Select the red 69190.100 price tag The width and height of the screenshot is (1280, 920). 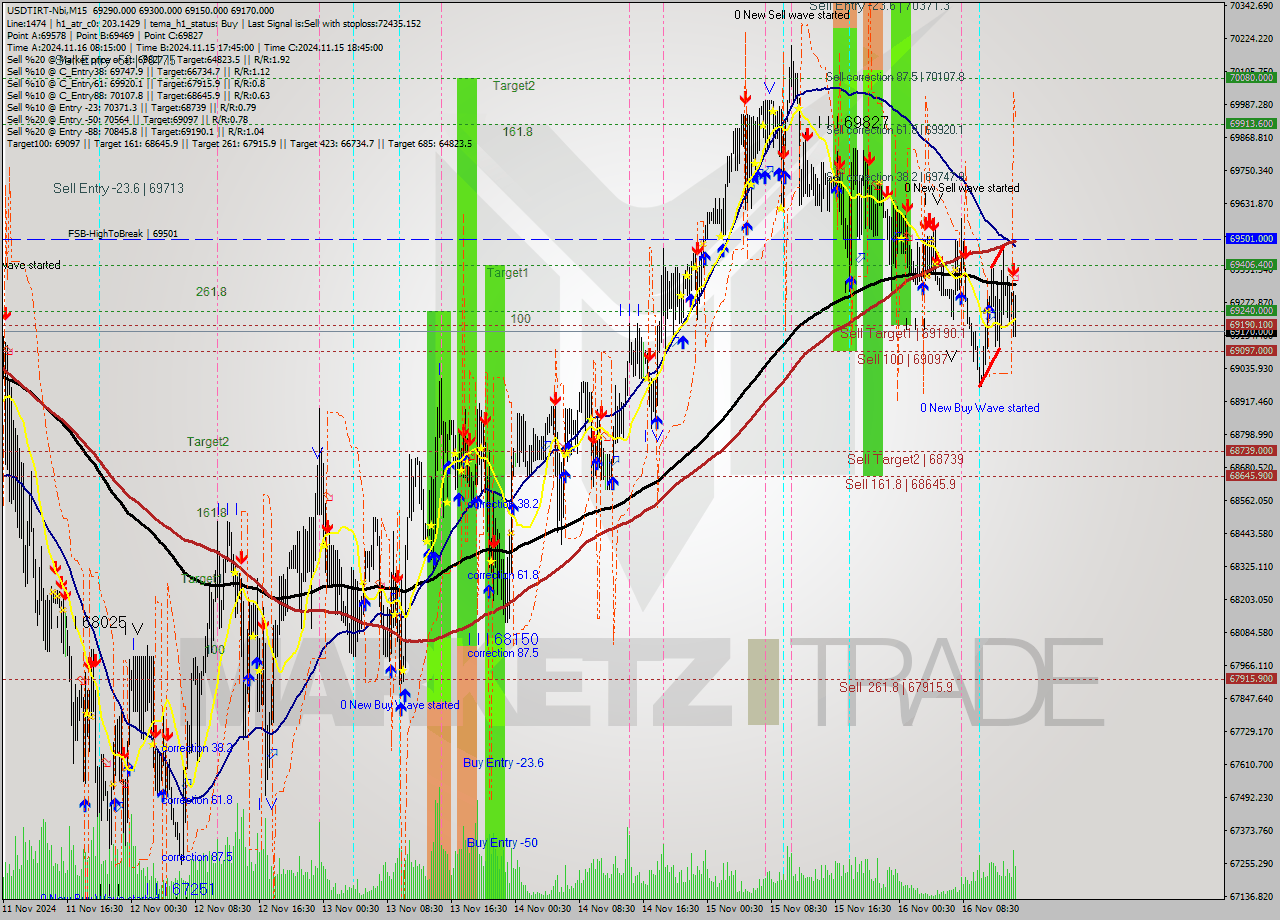[x=1251, y=325]
